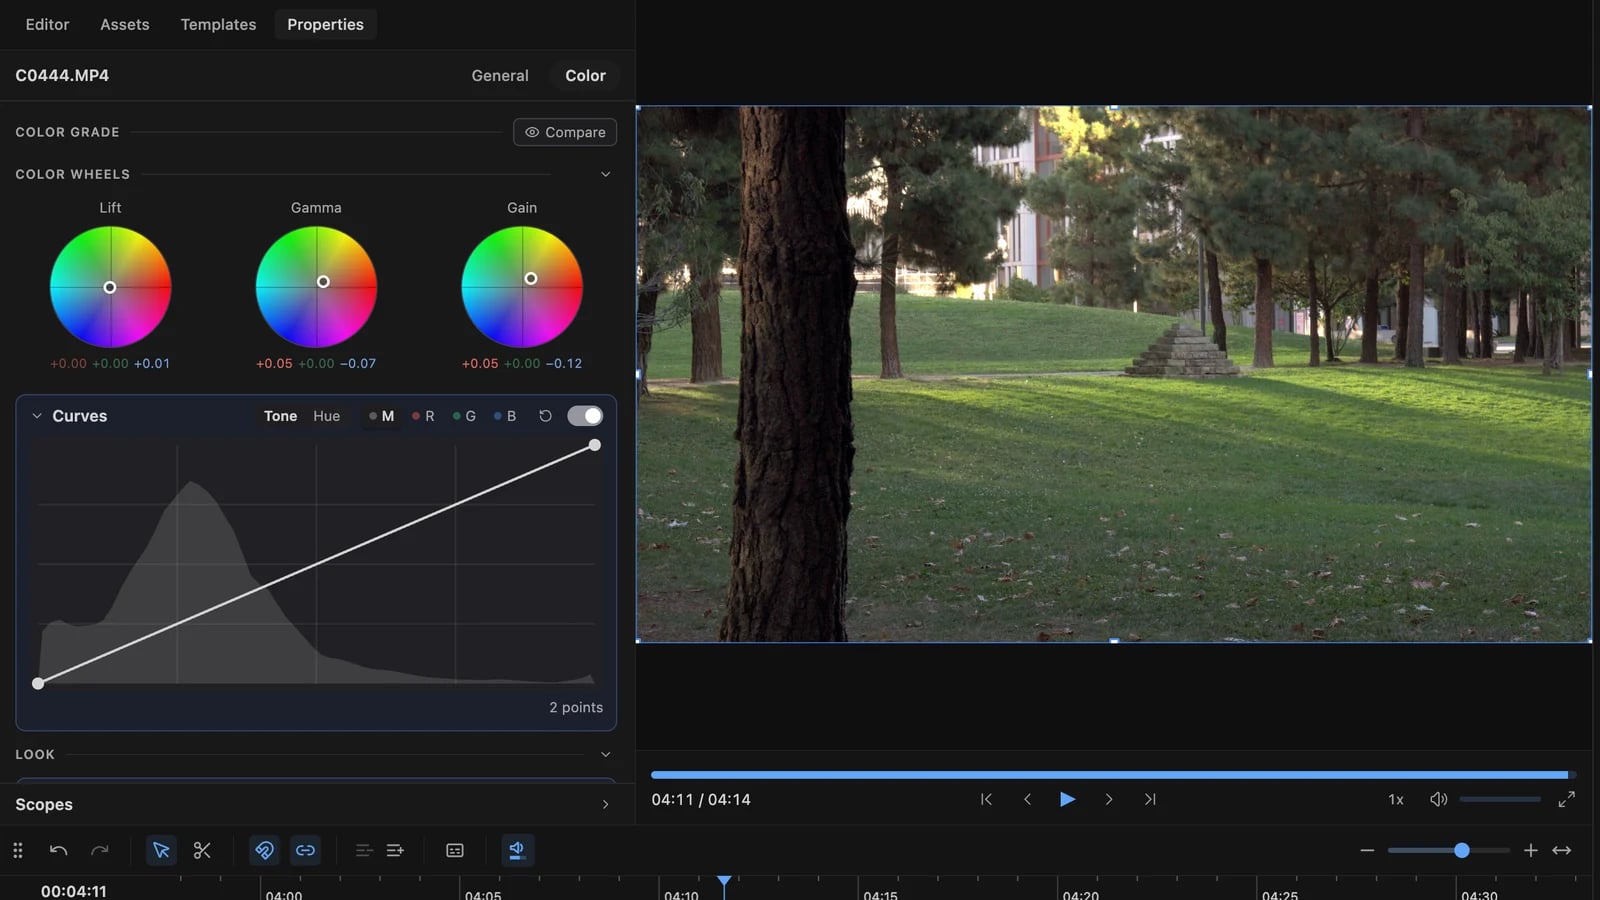Collapse the Curves panel chevron
Viewport: 1600px width, 900px height.
coord(37,416)
